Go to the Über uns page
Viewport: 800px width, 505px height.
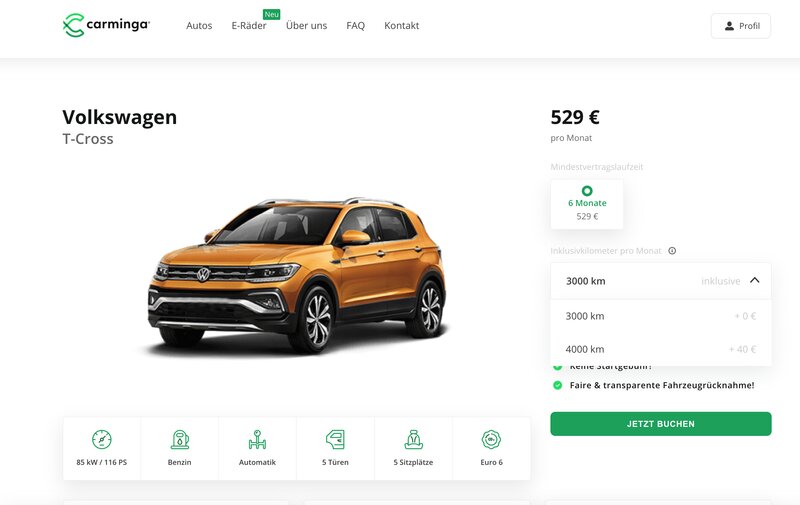[306, 26]
